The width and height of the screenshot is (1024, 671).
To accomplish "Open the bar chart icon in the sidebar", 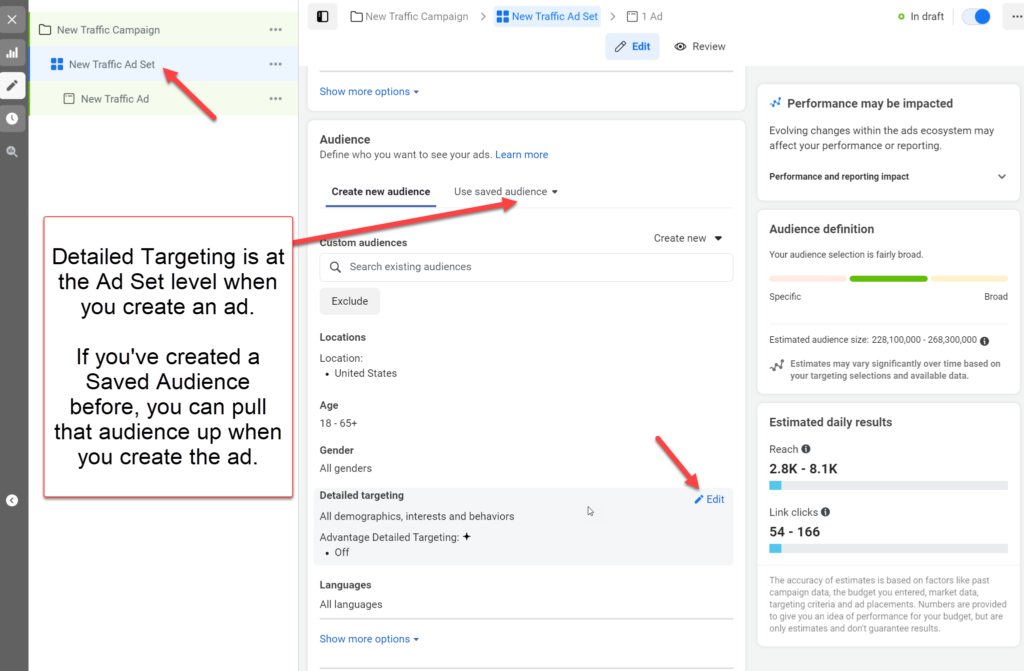I will [x=12, y=53].
